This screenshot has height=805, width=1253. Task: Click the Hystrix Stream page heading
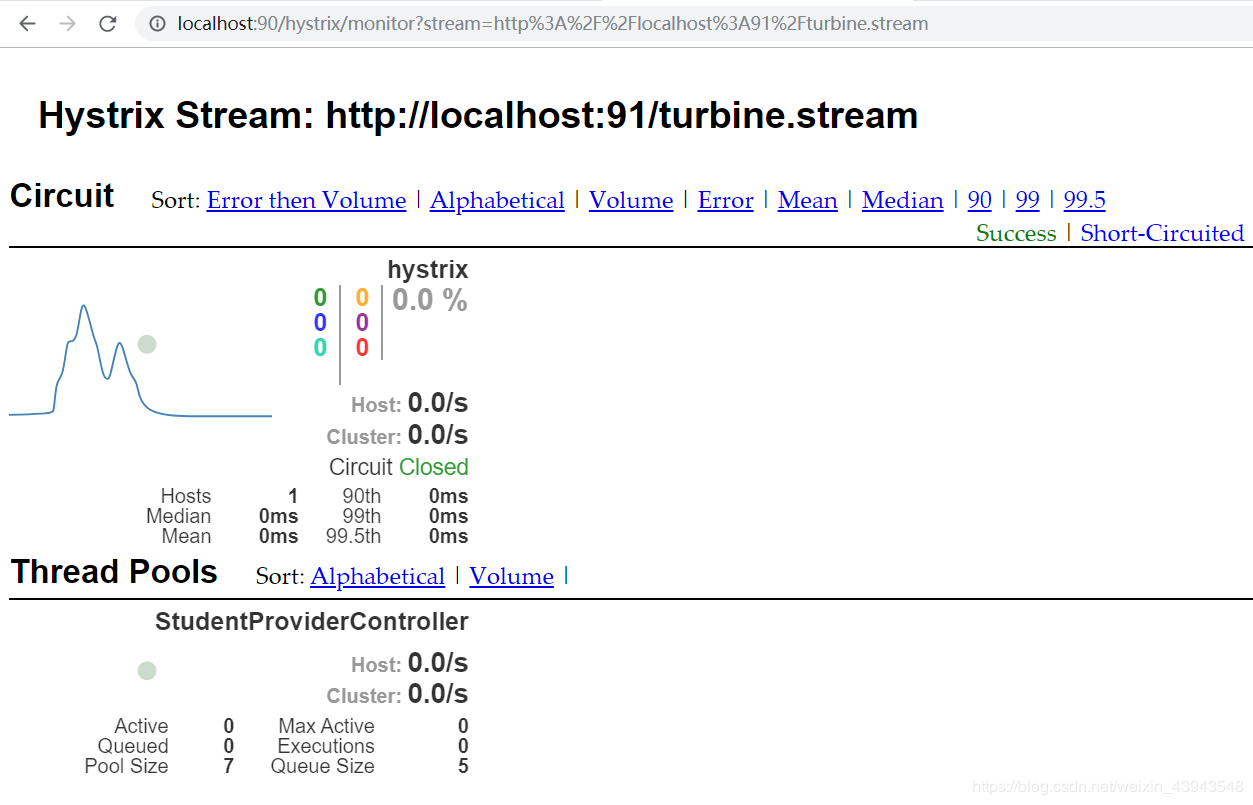click(478, 116)
